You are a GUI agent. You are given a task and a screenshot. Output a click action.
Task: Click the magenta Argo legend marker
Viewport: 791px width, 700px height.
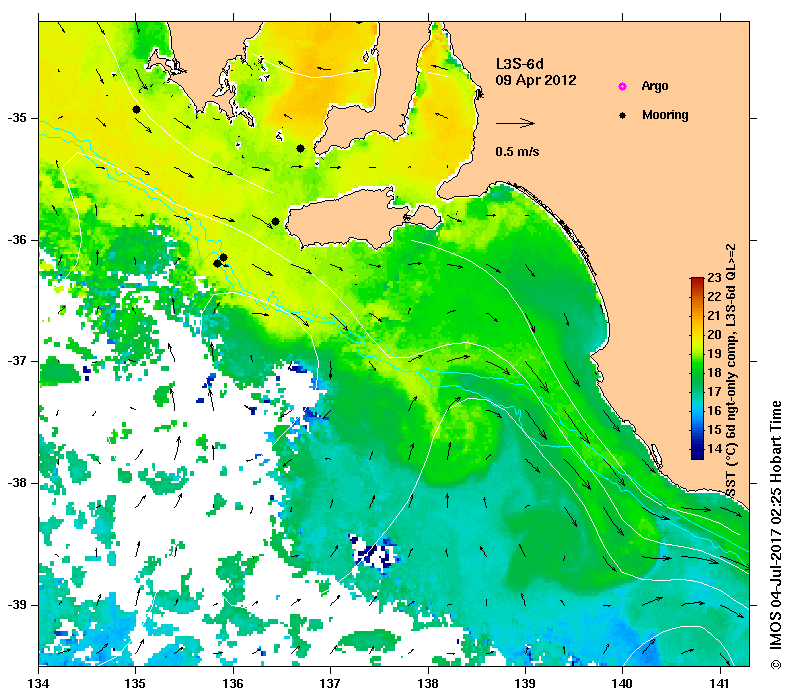tap(623, 87)
